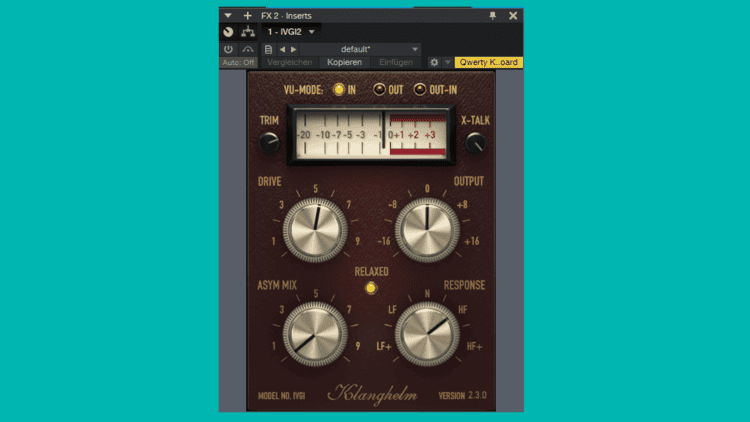
Task: Close the FX 2 Inserts window
Action: tap(513, 16)
